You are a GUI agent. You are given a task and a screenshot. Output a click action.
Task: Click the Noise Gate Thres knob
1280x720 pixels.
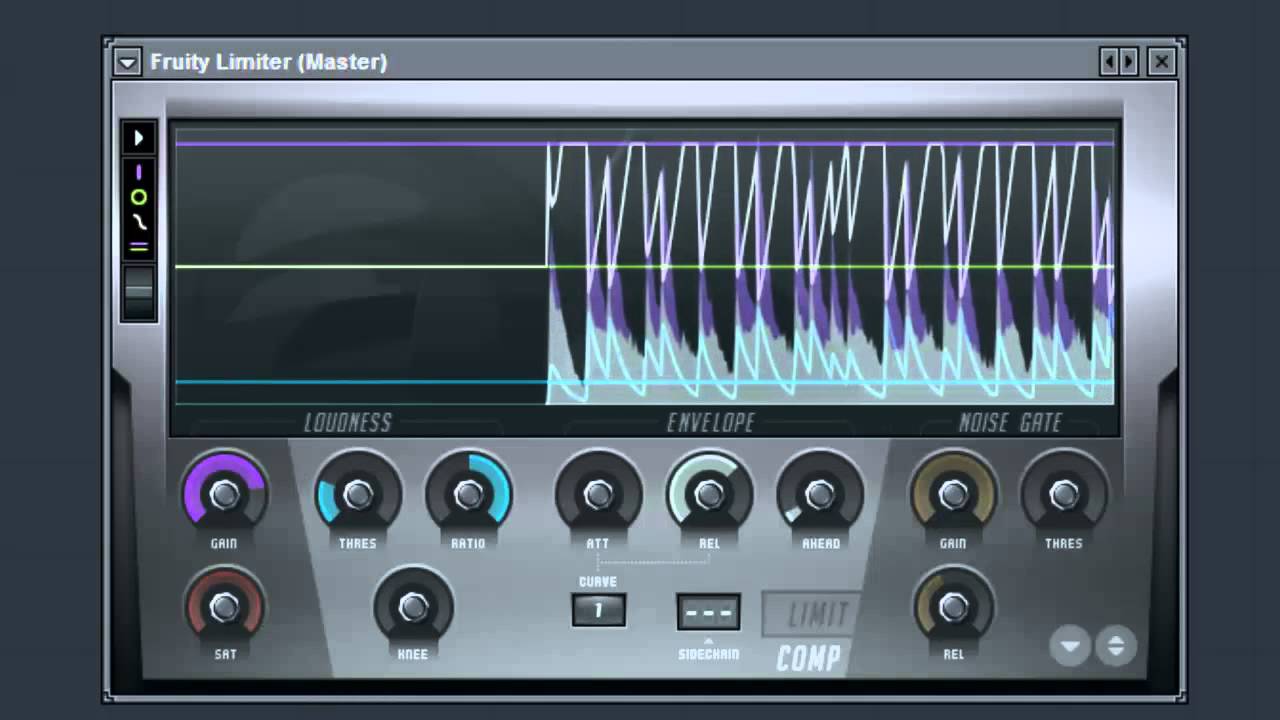(x=1064, y=494)
